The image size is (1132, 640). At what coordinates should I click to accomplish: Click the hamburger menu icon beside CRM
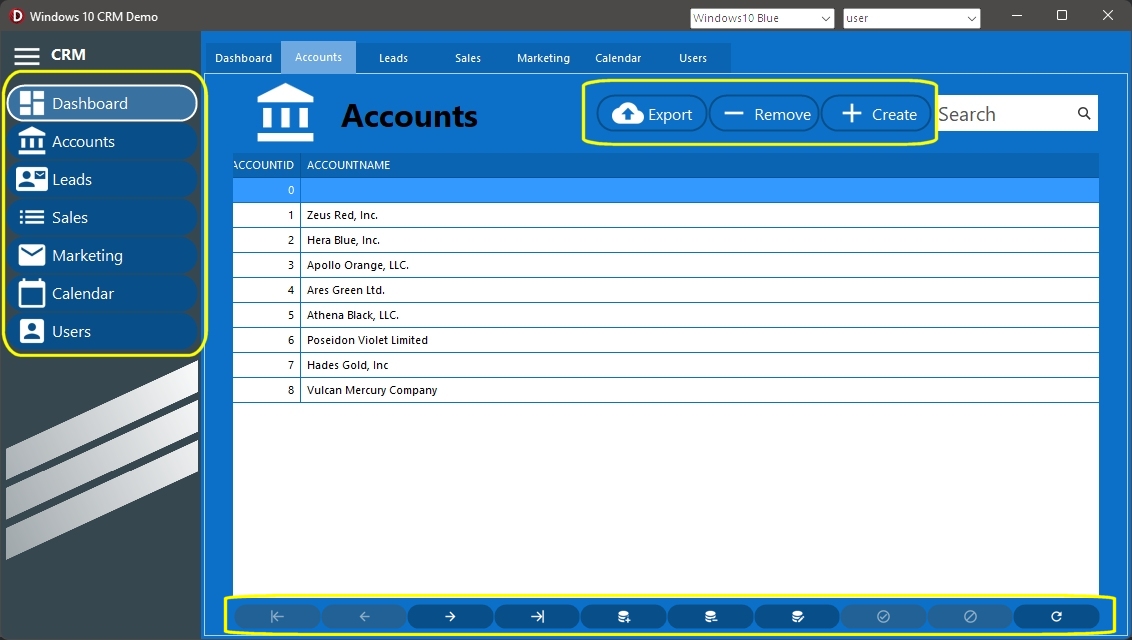point(27,56)
